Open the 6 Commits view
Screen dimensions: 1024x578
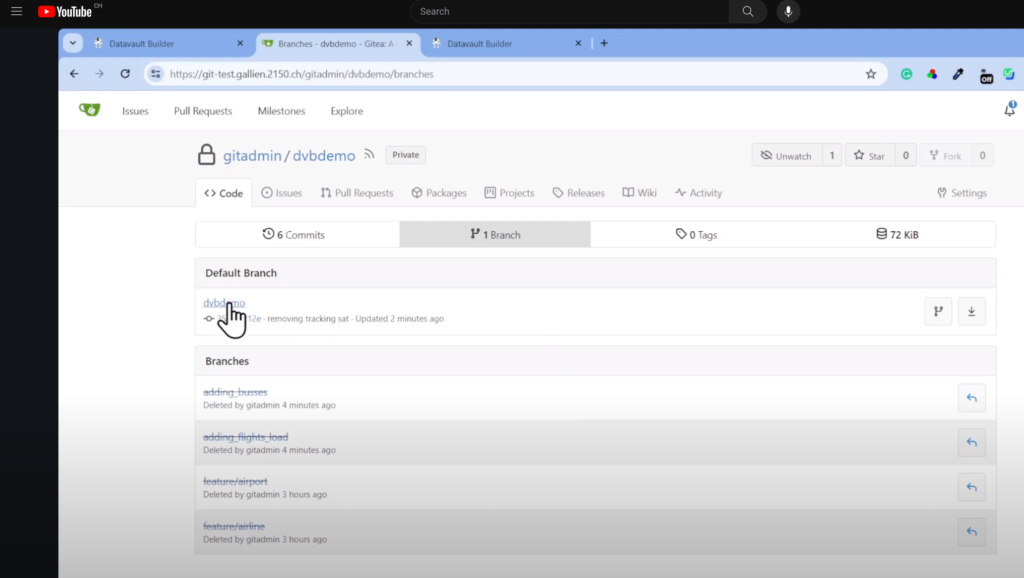294,234
